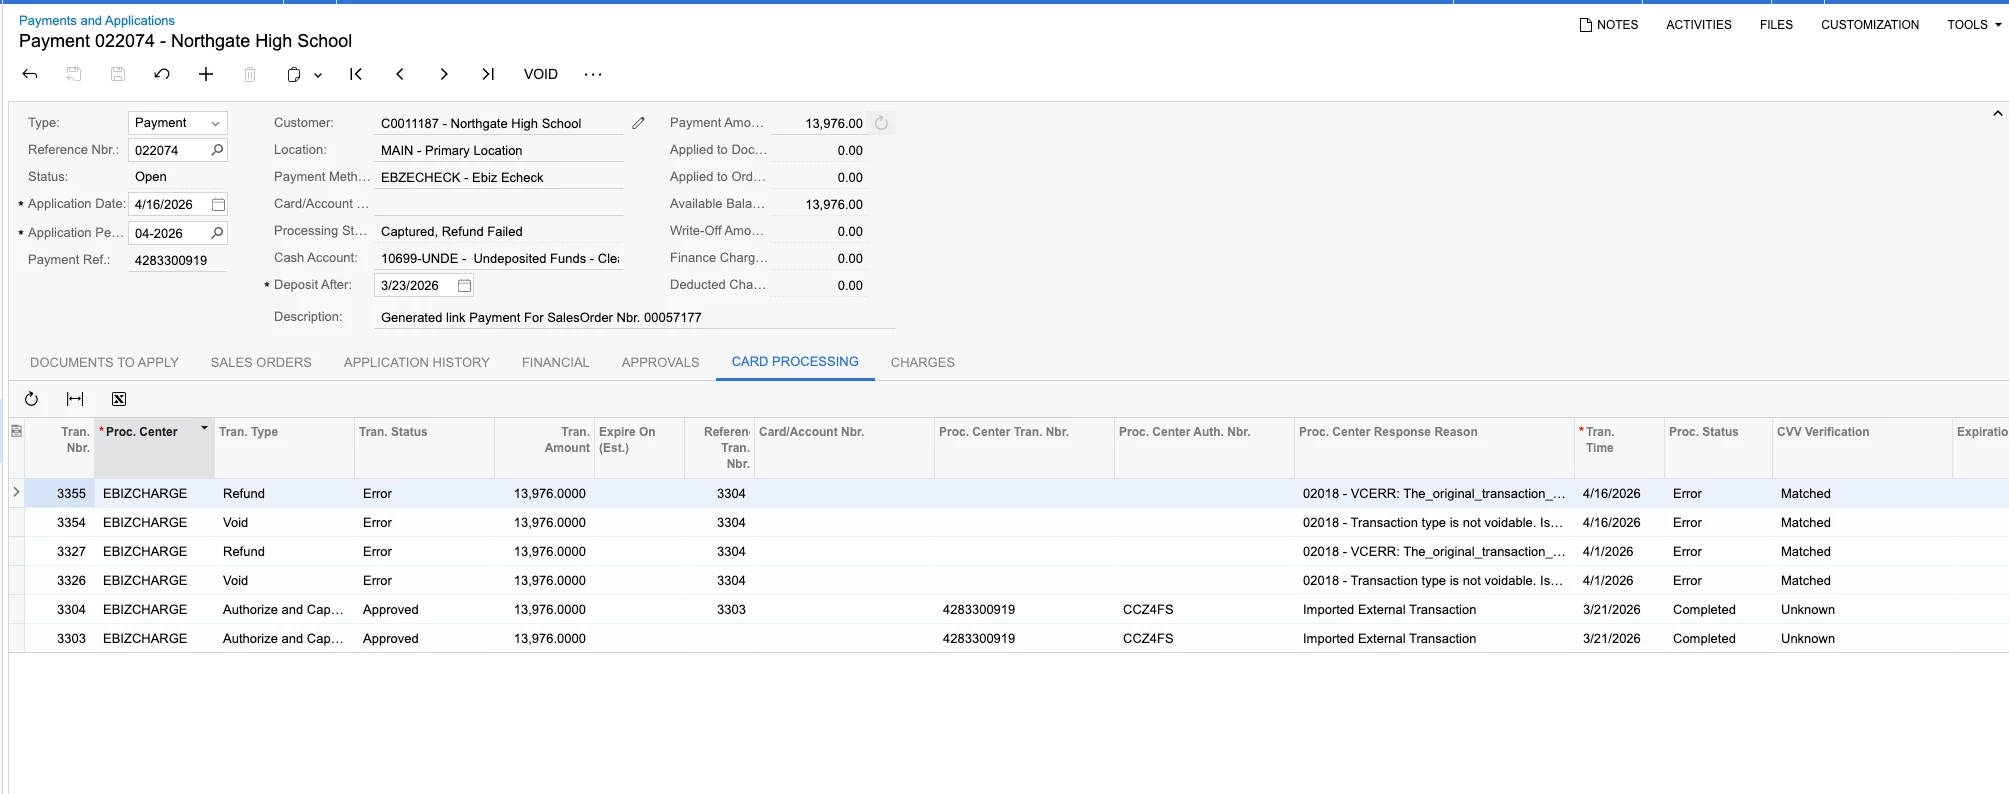Click the Clipboard copy-paste icon
The height and width of the screenshot is (794, 2009).
294,74
